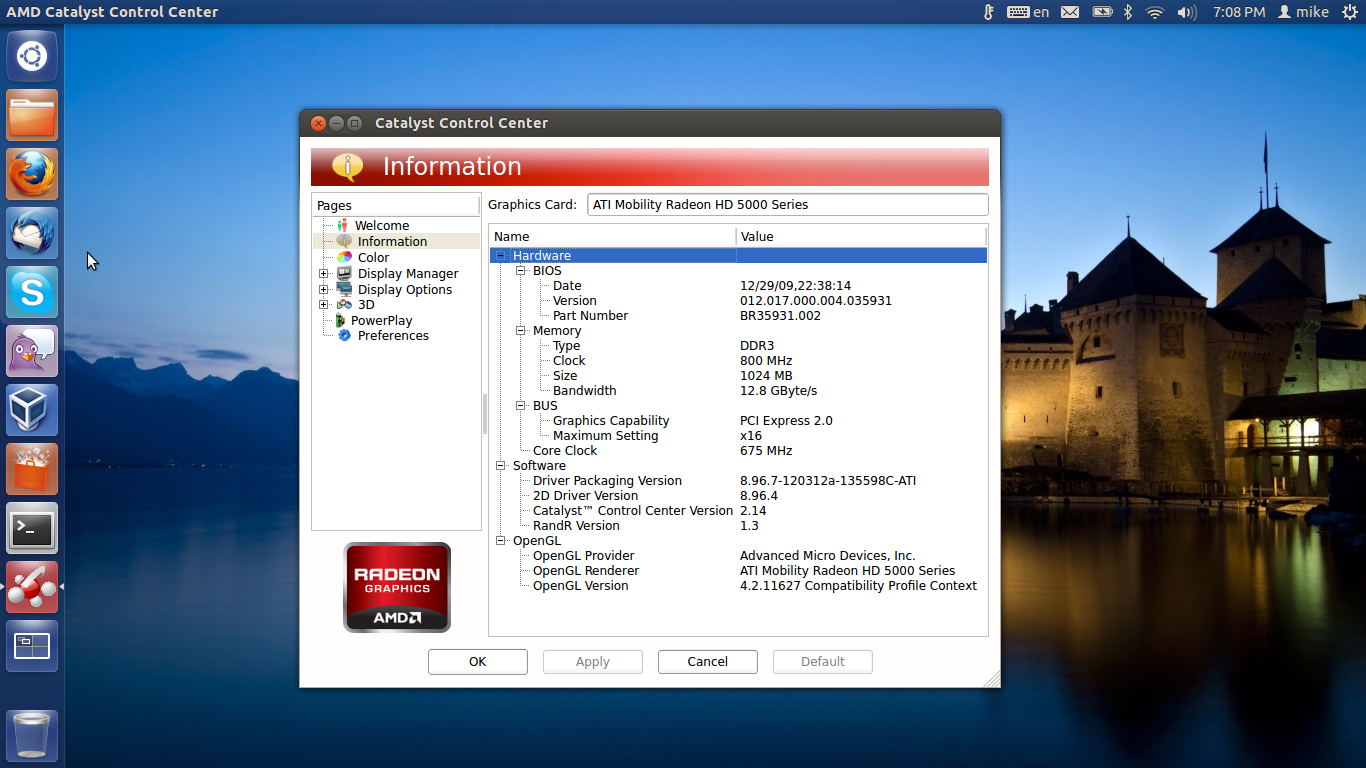Collapse the Software node
Viewport: 1366px width, 768px height.
(501, 466)
